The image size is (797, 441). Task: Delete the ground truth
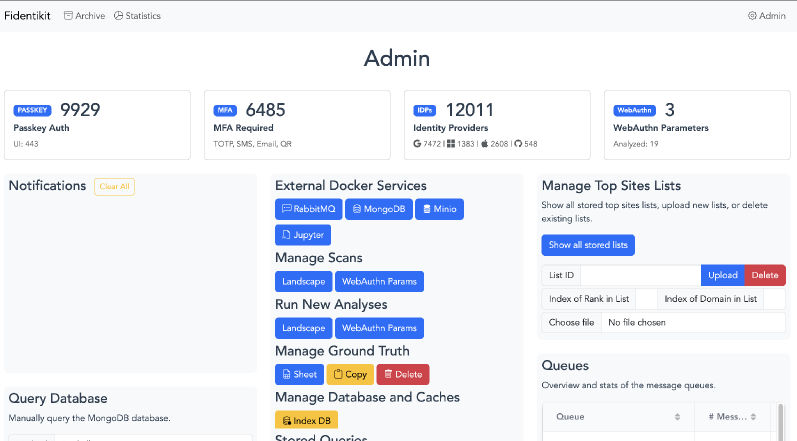402,374
